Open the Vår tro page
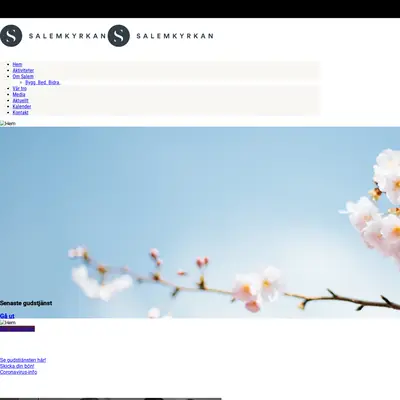The image size is (400, 400). coord(20,88)
